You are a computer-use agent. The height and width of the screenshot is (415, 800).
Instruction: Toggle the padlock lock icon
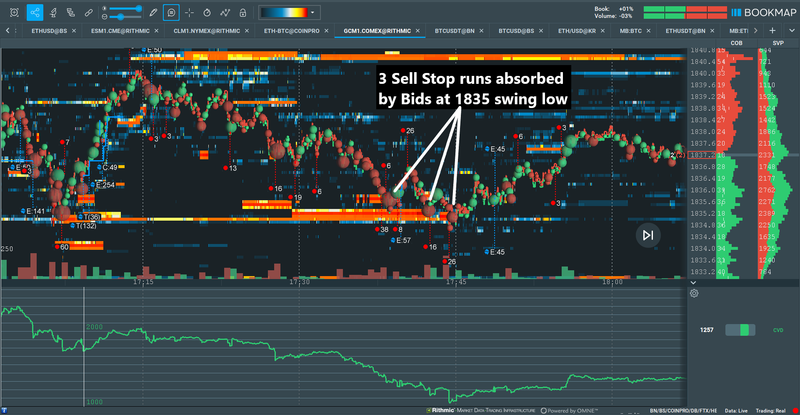(x=243, y=12)
